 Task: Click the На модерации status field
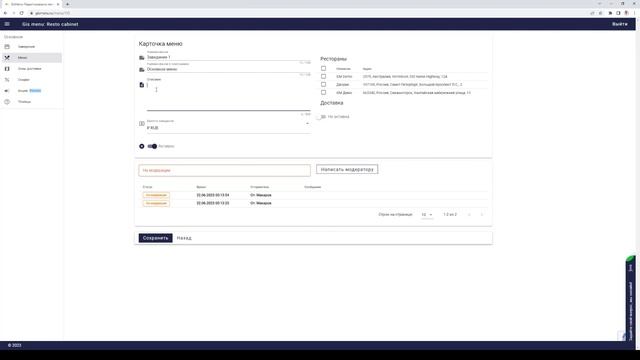tap(224, 170)
